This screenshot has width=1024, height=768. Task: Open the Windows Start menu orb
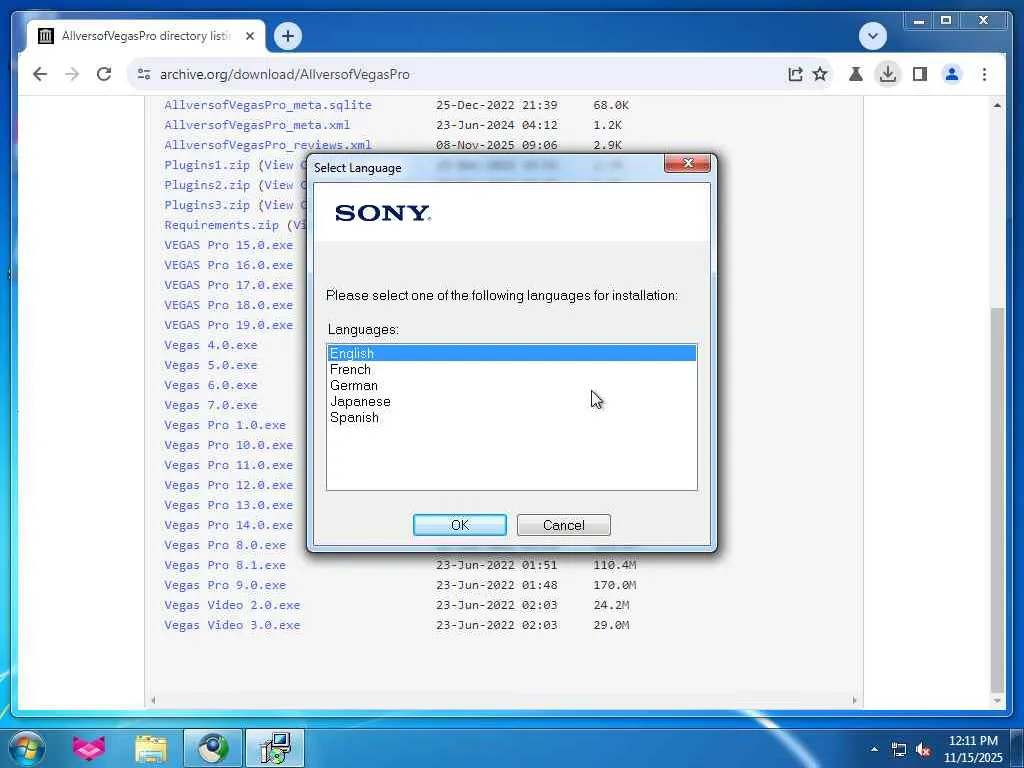tap(27, 748)
